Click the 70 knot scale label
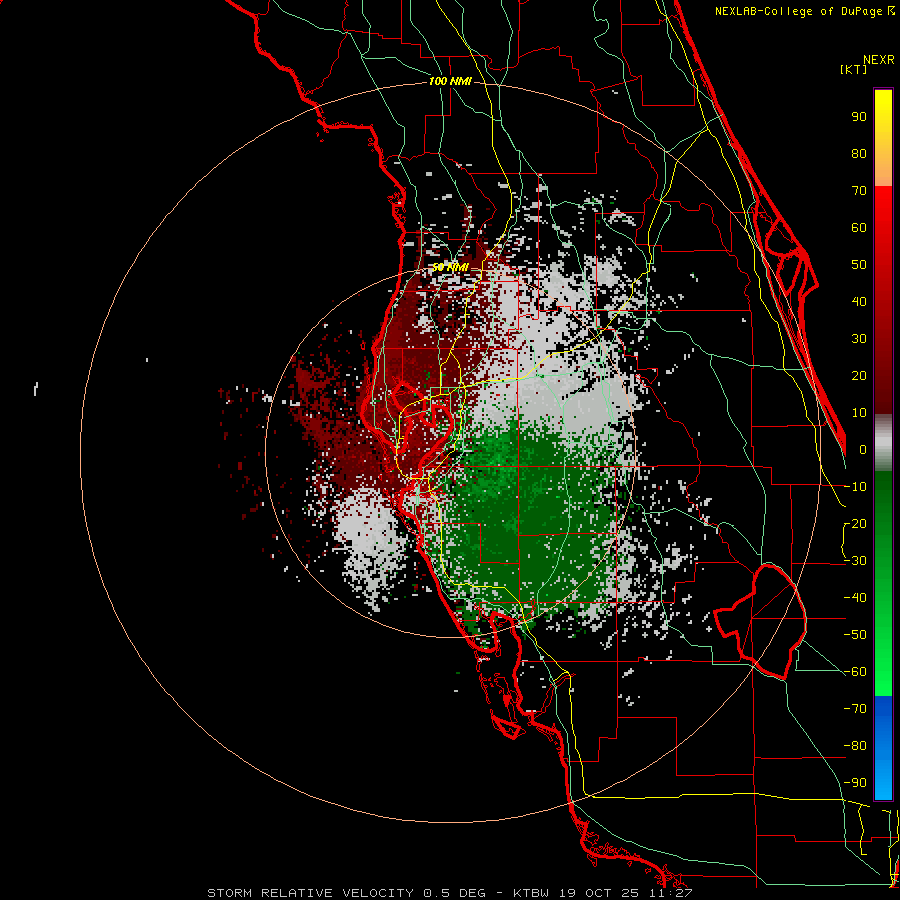Screen dimensions: 900x900 (859, 191)
